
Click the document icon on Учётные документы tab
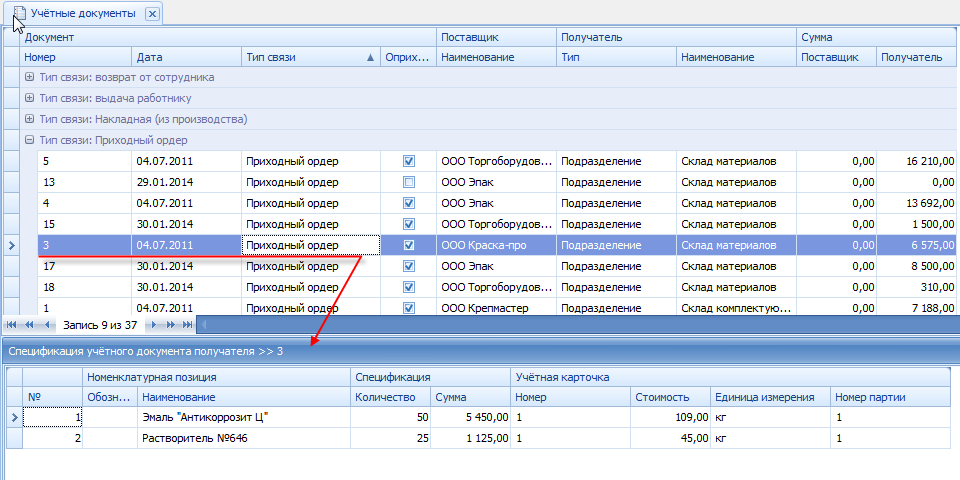click(x=20, y=13)
